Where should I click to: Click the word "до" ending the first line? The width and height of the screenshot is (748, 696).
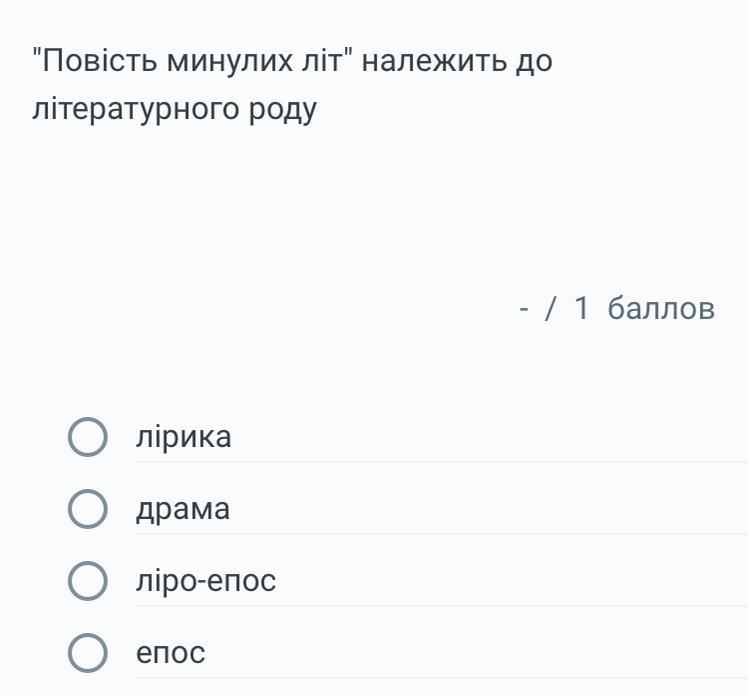(x=533, y=62)
